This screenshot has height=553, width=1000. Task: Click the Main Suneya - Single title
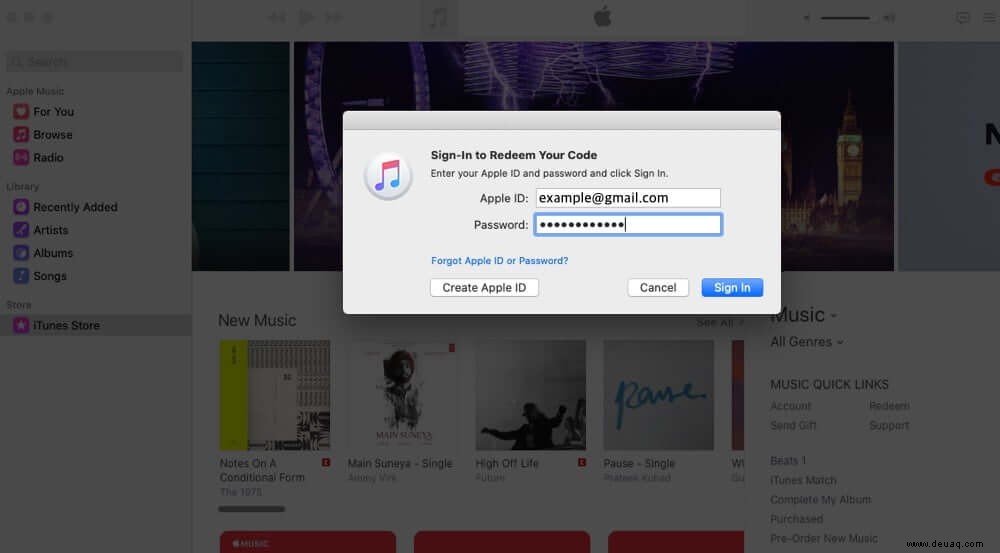[400, 464]
